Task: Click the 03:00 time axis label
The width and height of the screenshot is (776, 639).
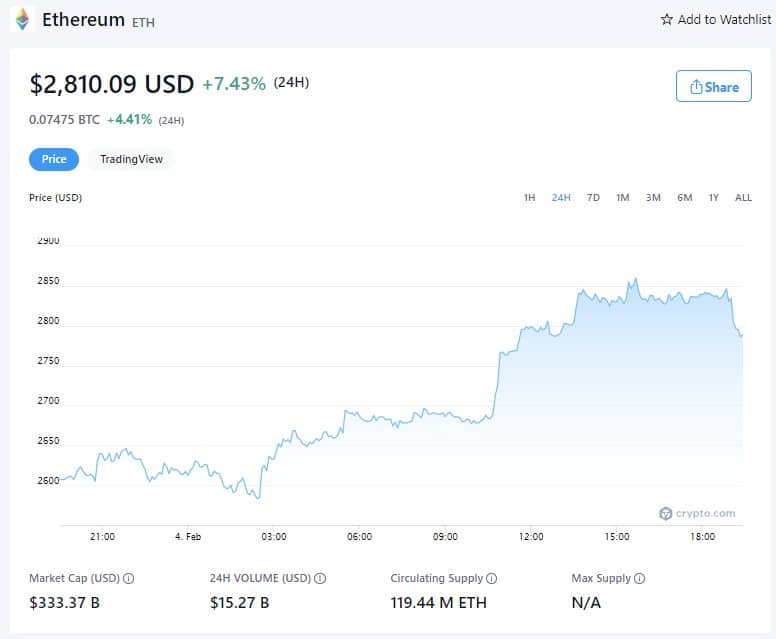Action: (274, 537)
